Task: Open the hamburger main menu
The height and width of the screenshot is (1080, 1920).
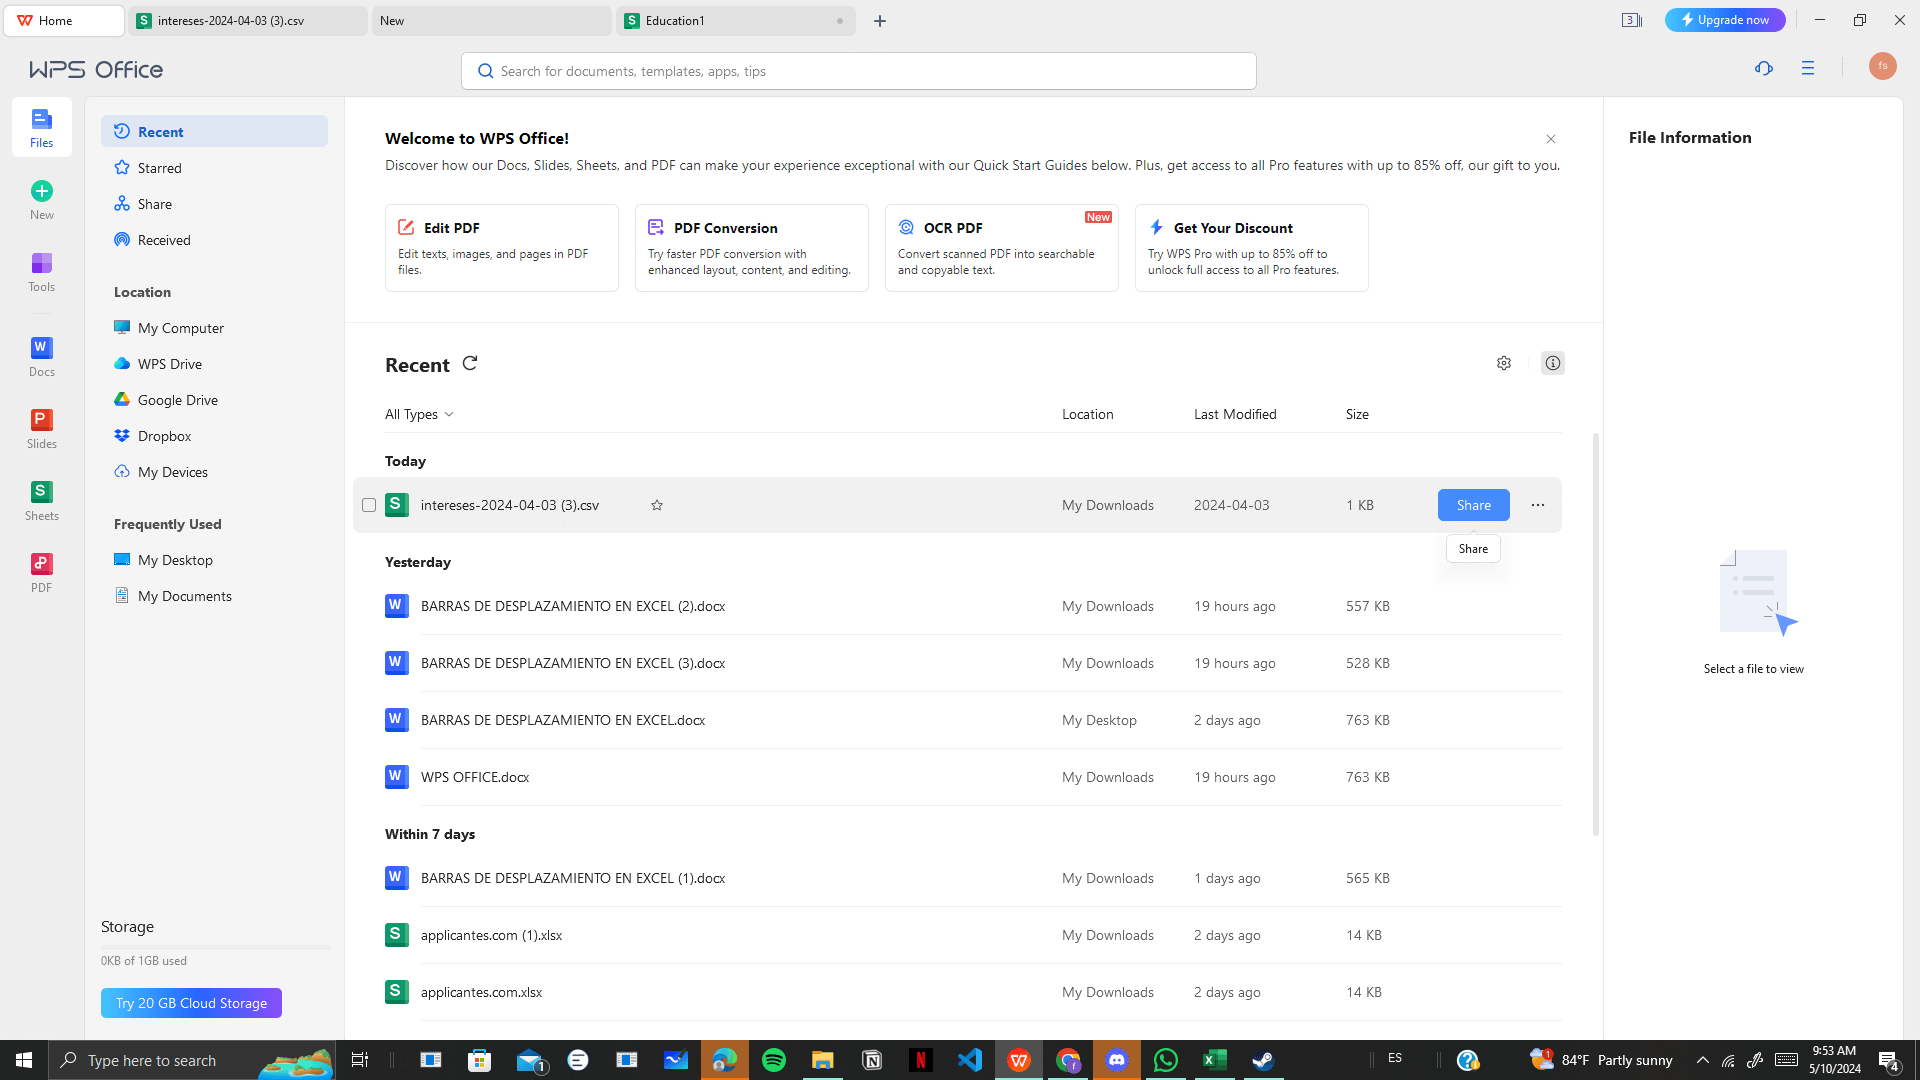Action: click(1807, 68)
